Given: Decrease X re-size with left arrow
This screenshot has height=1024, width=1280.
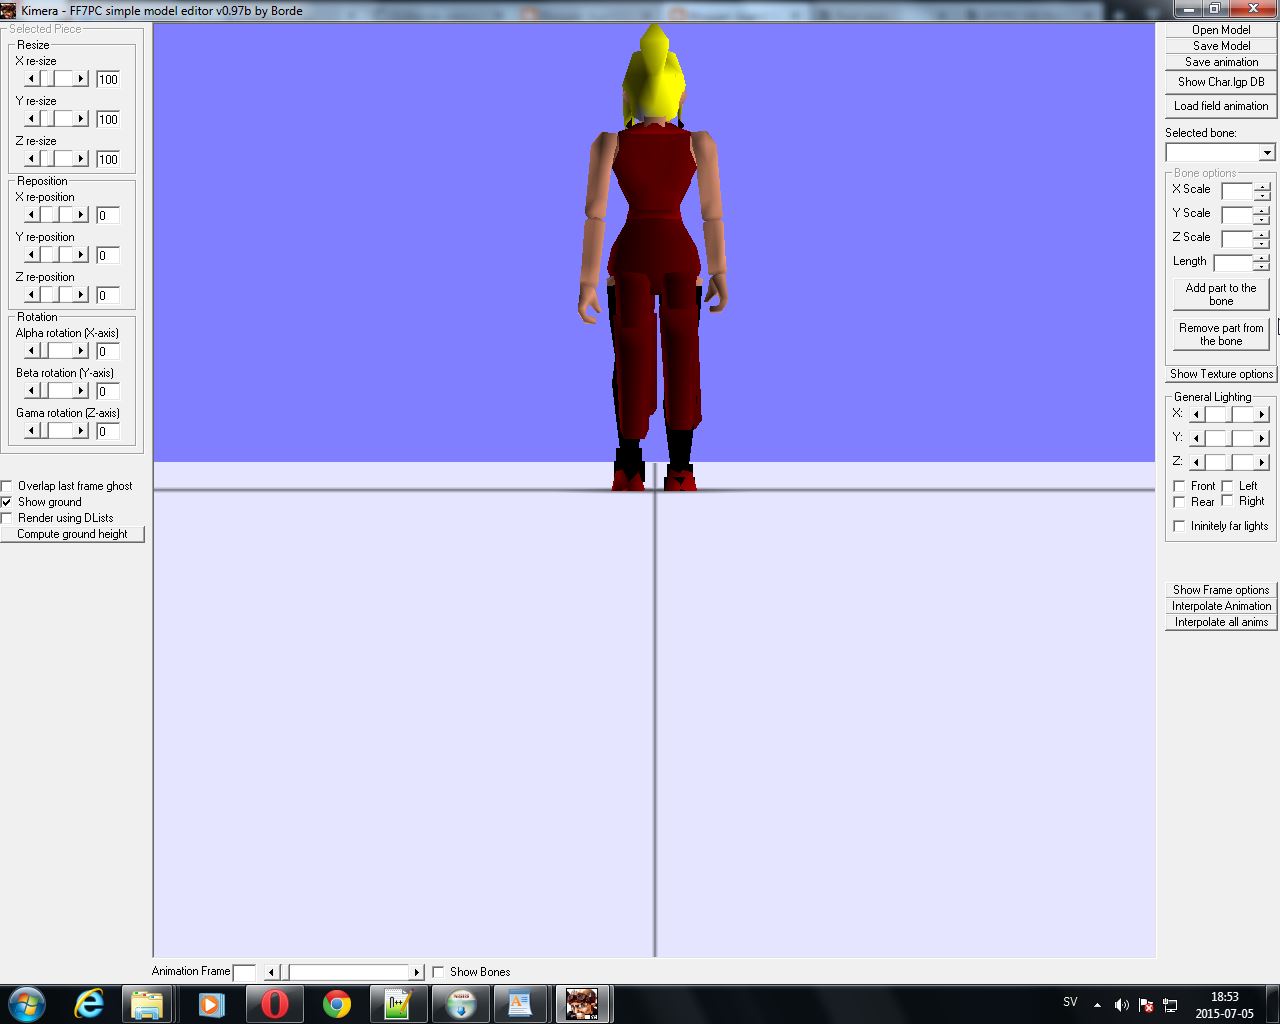Looking at the screenshot, I should tap(30, 79).
